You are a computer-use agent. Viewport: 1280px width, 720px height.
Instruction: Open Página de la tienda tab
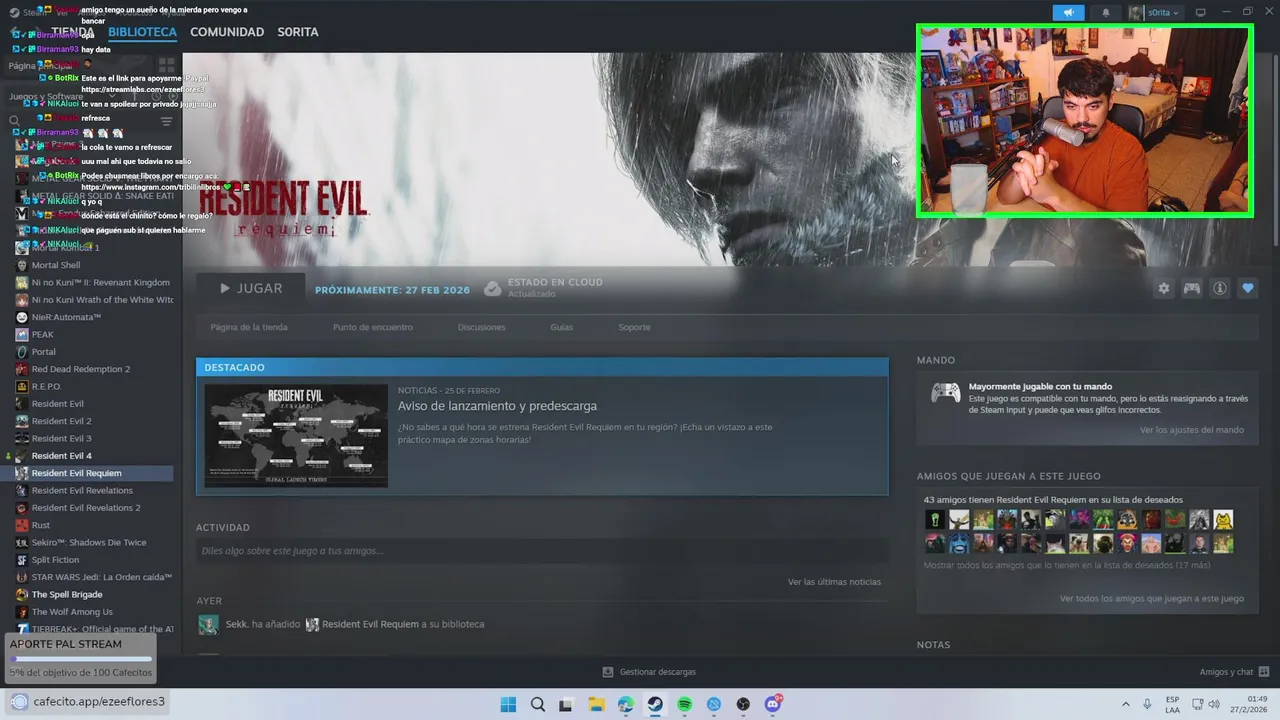249,327
